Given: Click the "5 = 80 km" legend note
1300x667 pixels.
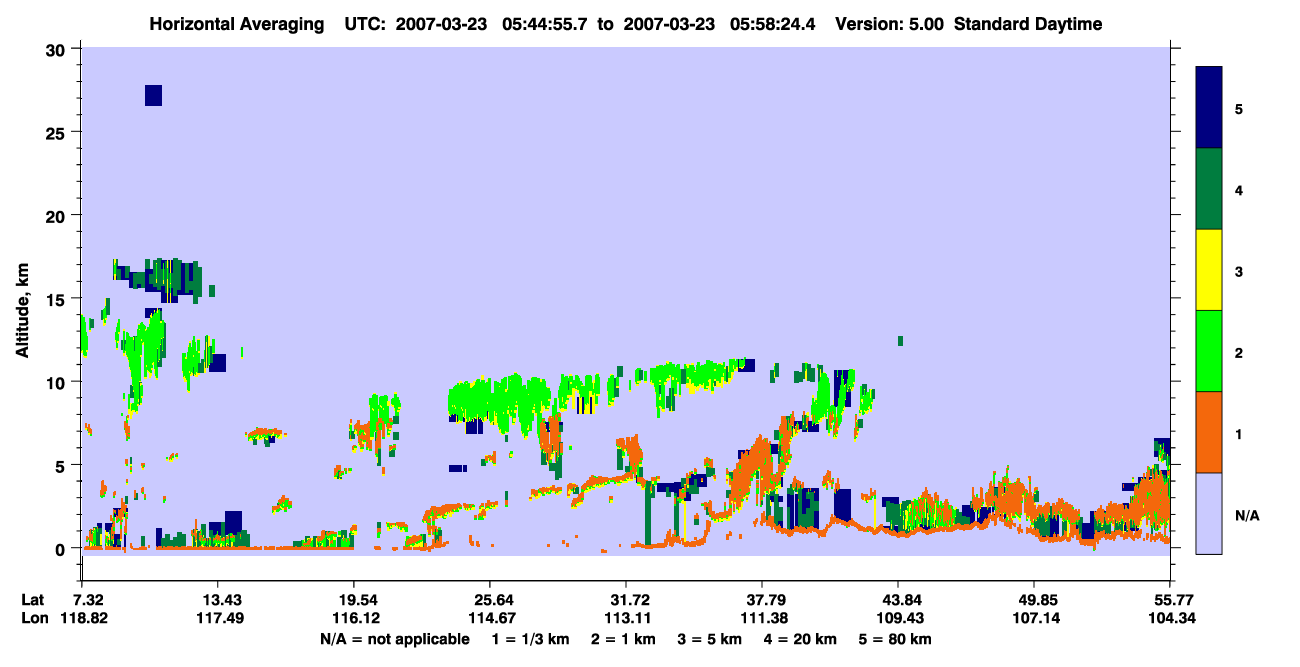Looking at the screenshot, I should [x=895, y=639].
